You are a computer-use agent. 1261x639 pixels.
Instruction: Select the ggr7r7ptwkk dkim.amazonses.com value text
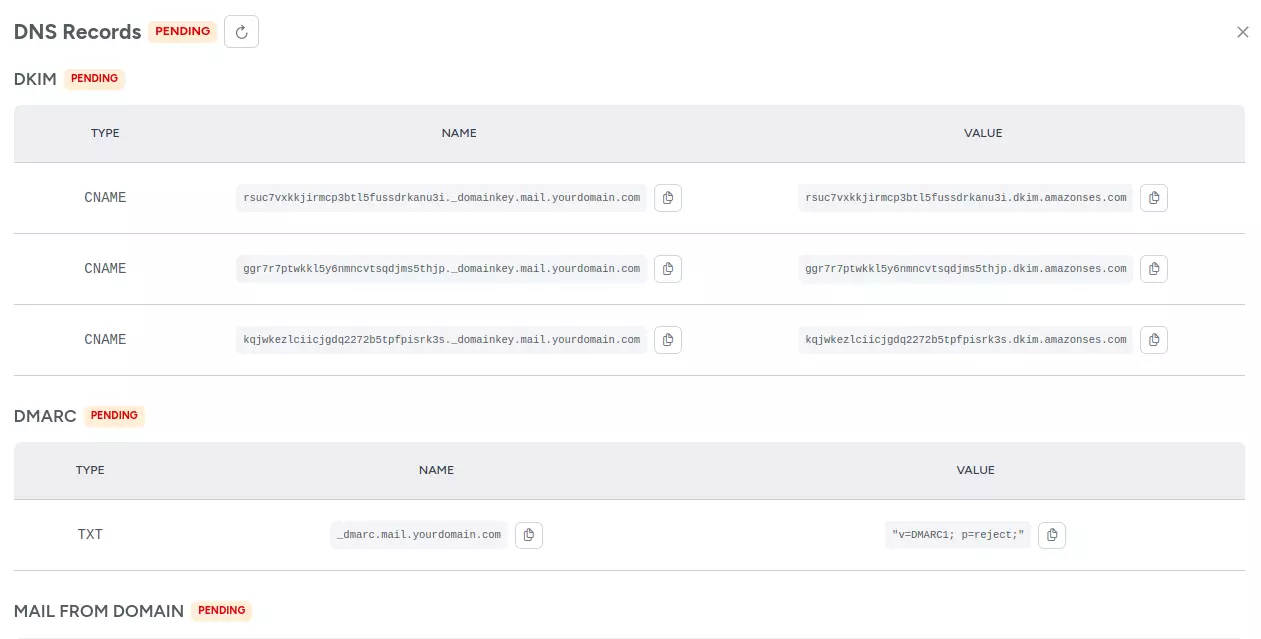(x=966, y=269)
